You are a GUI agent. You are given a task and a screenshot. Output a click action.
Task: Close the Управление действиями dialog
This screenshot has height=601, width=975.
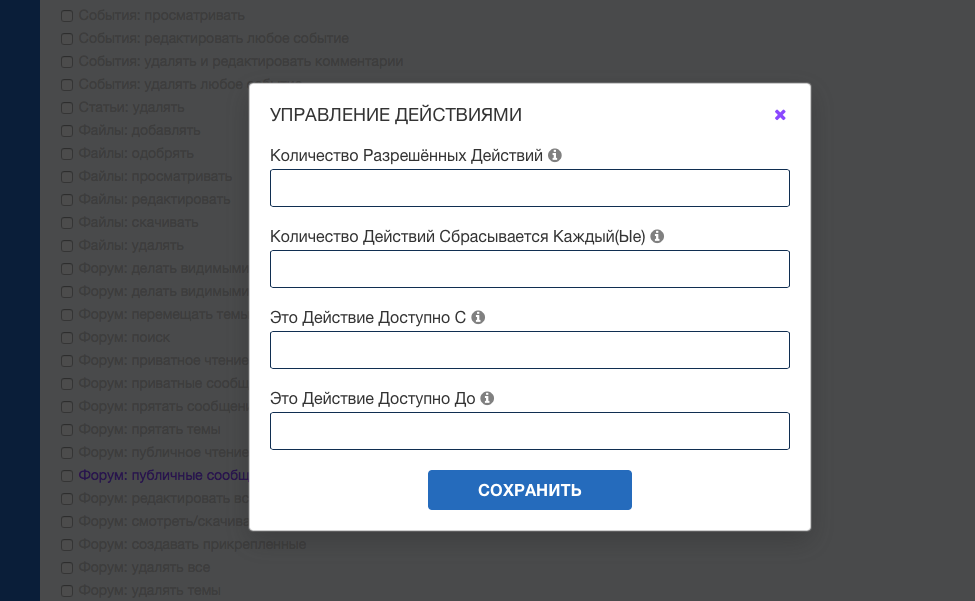pyautogui.click(x=780, y=115)
